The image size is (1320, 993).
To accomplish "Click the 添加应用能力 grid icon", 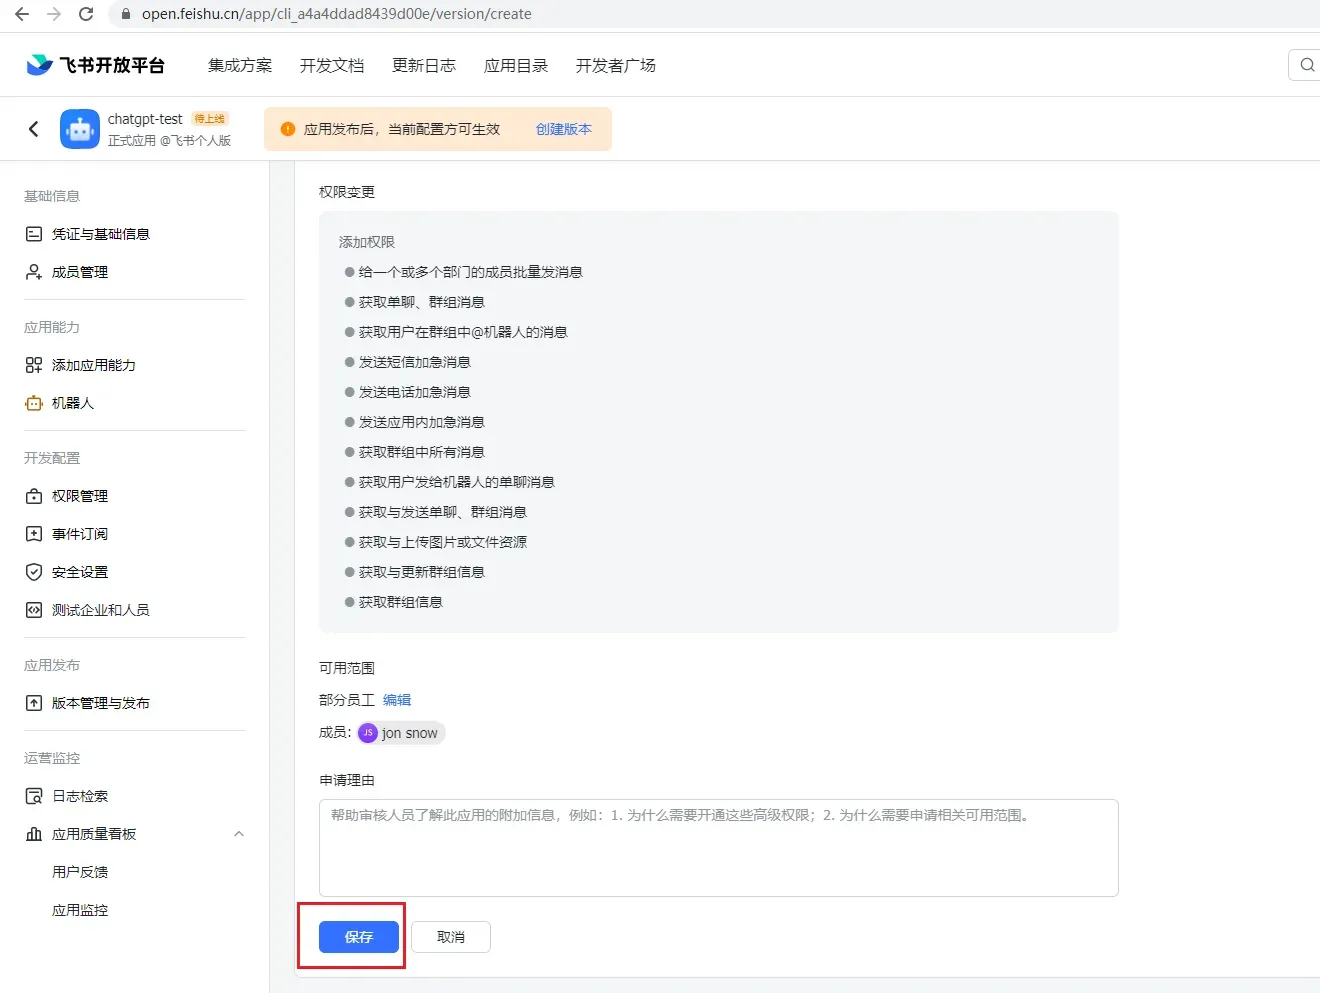I will (34, 365).
